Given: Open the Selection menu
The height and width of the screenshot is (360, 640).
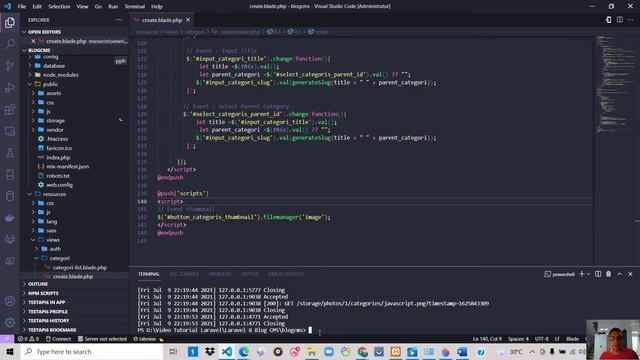Looking at the screenshot, I should 59,6.
